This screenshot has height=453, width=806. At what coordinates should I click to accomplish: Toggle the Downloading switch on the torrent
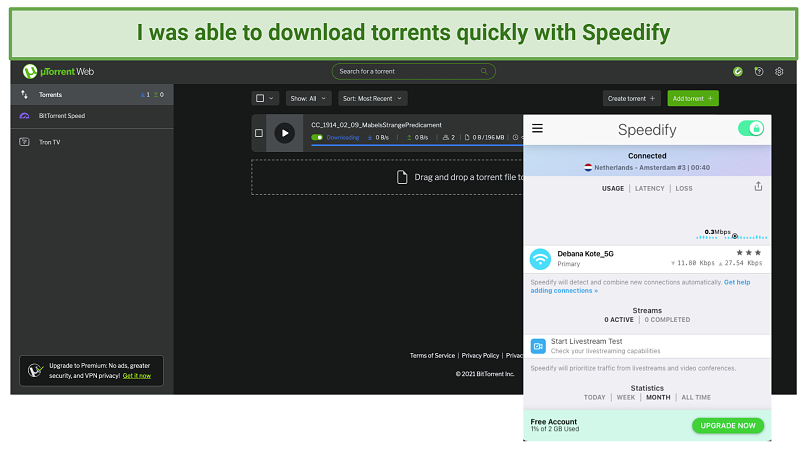point(317,137)
